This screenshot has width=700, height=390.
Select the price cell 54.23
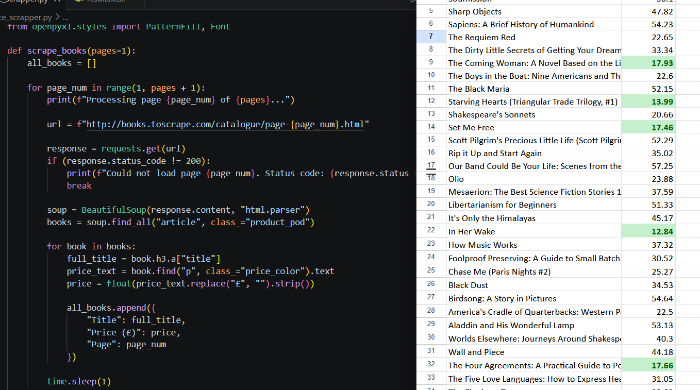(x=648, y=24)
